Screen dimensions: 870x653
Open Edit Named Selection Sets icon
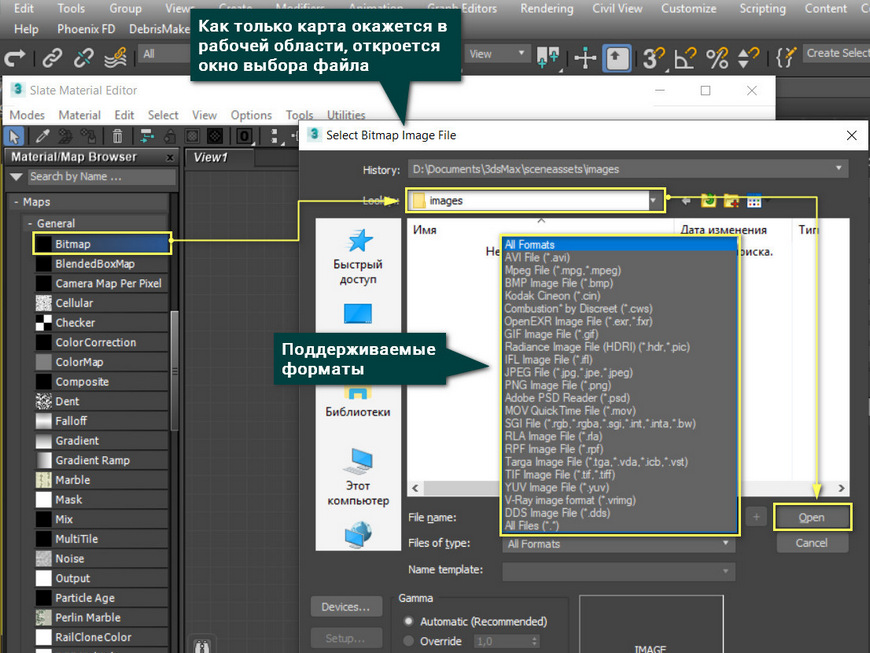(x=786, y=57)
